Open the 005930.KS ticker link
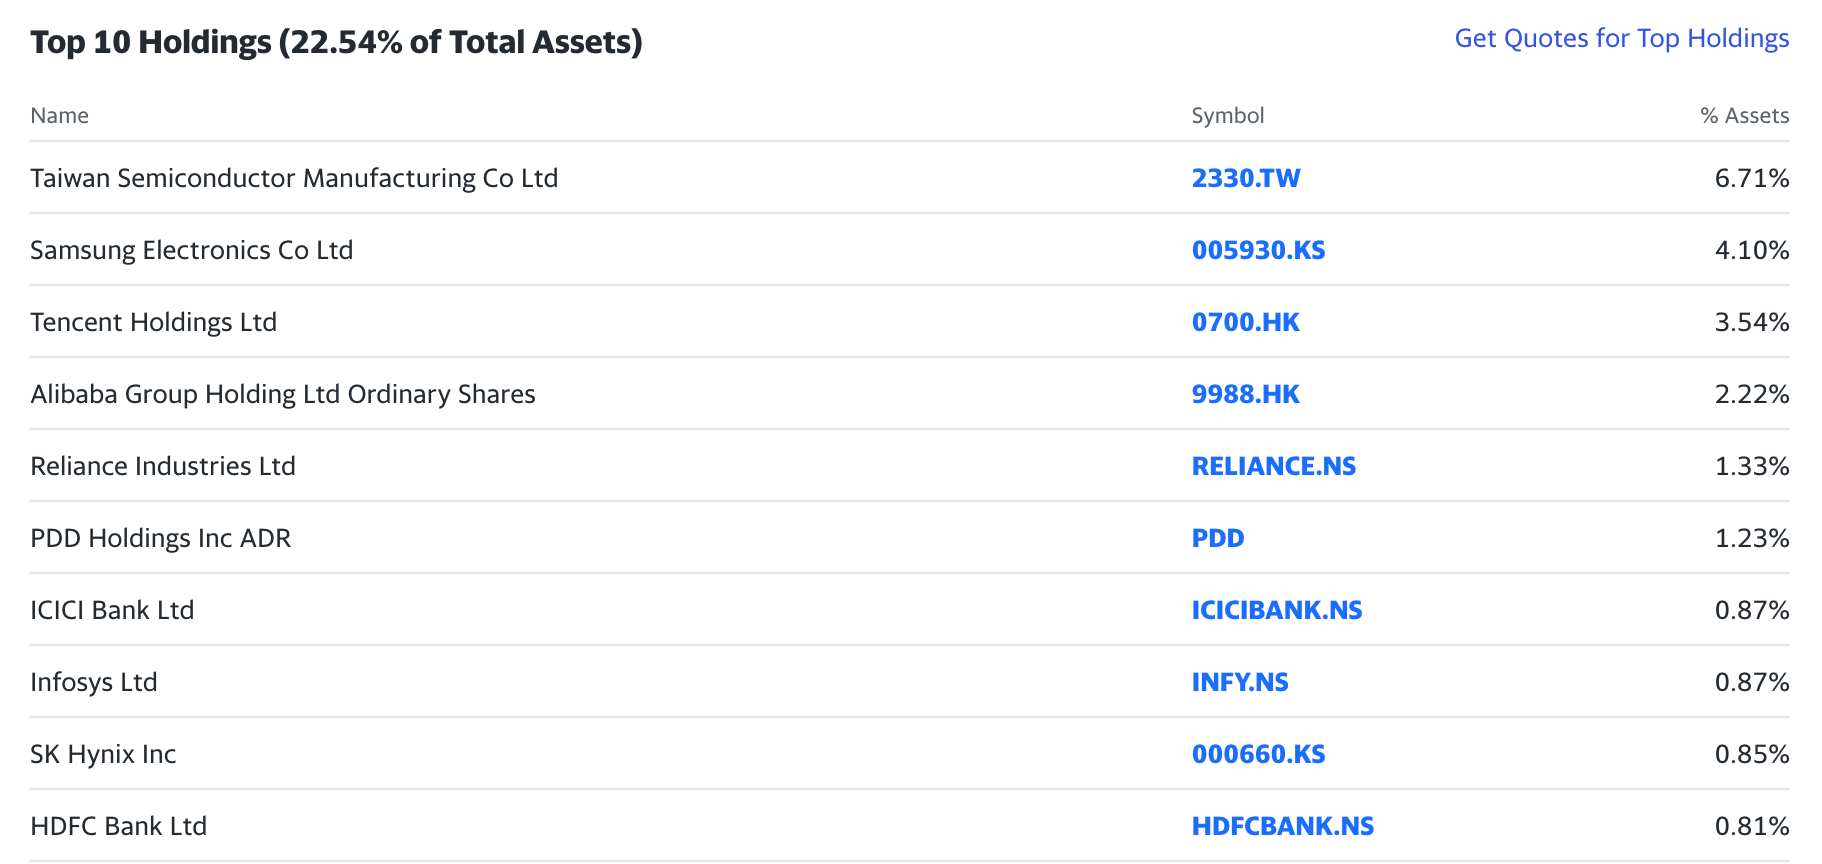 pyautogui.click(x=1258, y=250)
